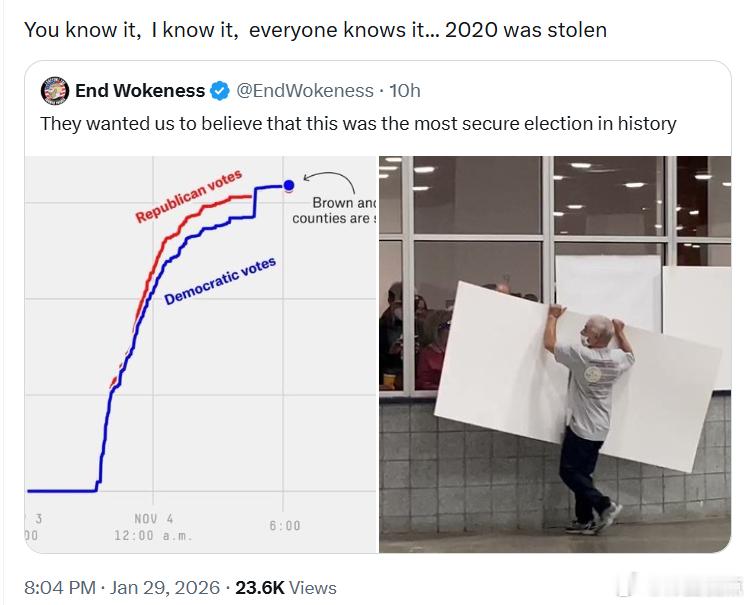
Task: Click the "Brown and counties" chart annotation
Action: pyautogui.click(x=334, y=210)
